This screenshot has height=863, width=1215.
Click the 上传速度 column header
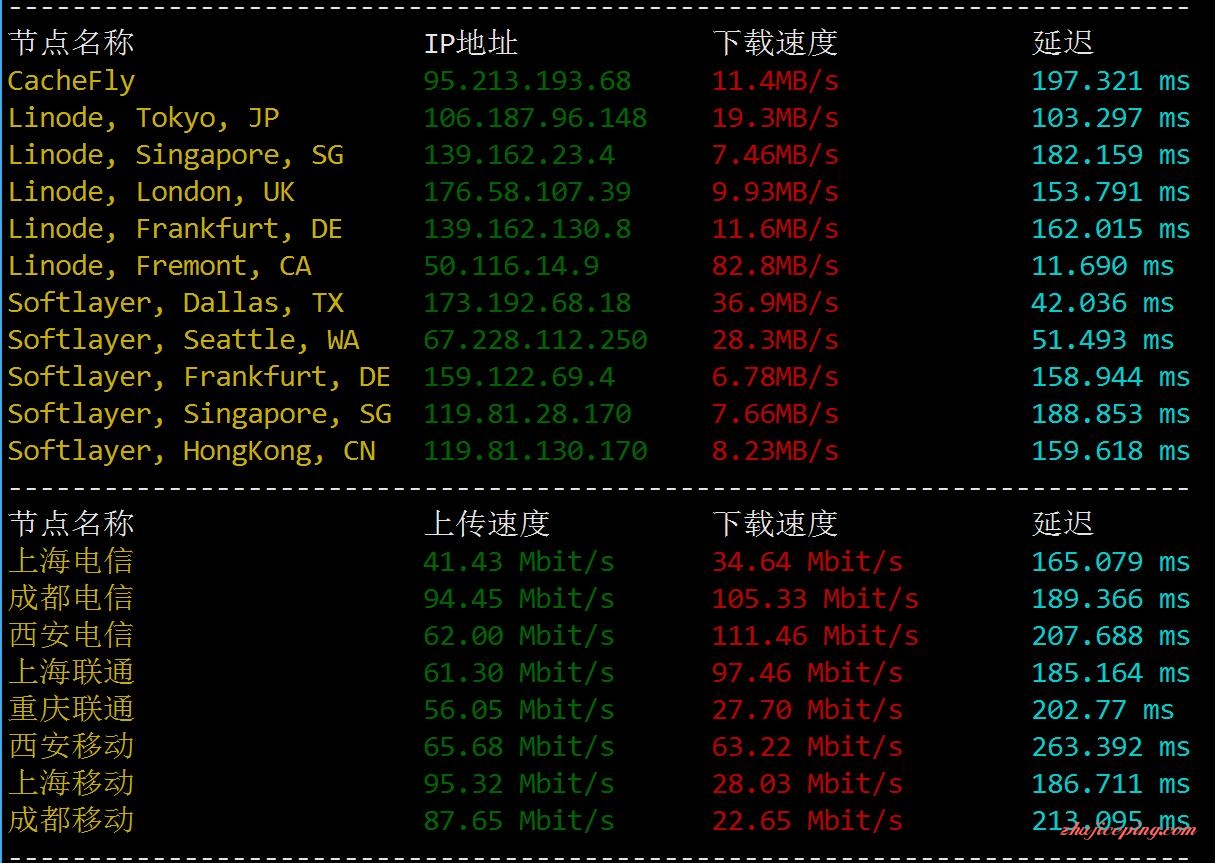pos(486,523)
